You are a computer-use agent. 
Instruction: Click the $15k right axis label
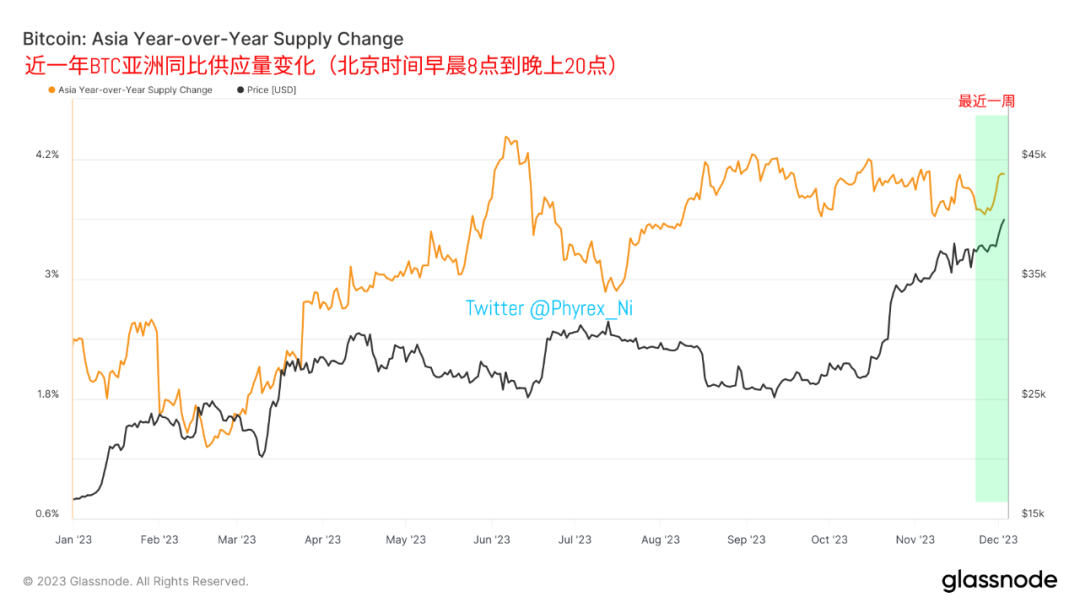[1034, 514]
